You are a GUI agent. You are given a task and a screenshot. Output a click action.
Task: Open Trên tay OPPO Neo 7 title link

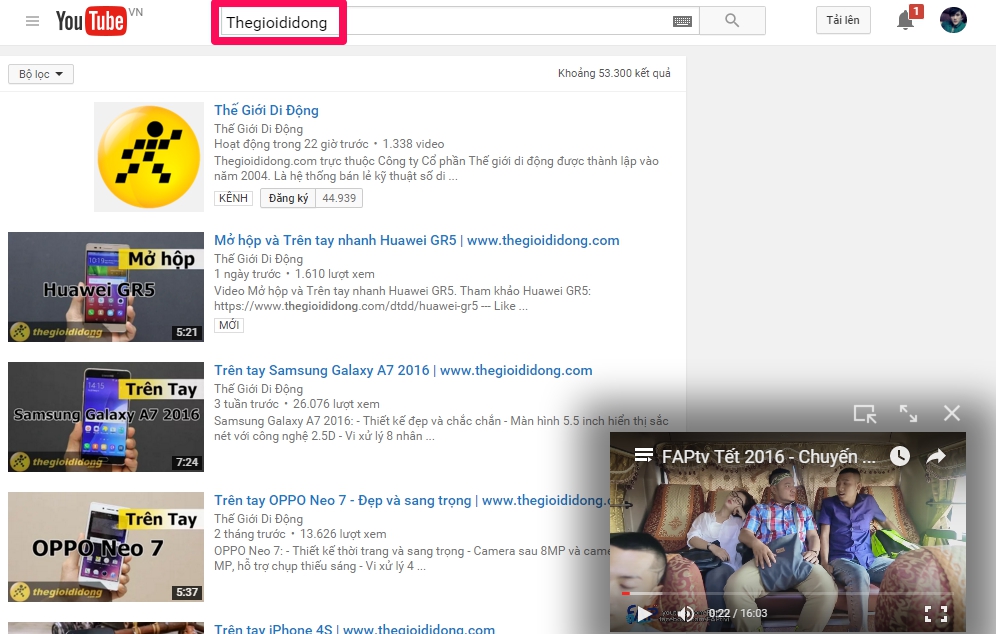(x=412, y=501)
